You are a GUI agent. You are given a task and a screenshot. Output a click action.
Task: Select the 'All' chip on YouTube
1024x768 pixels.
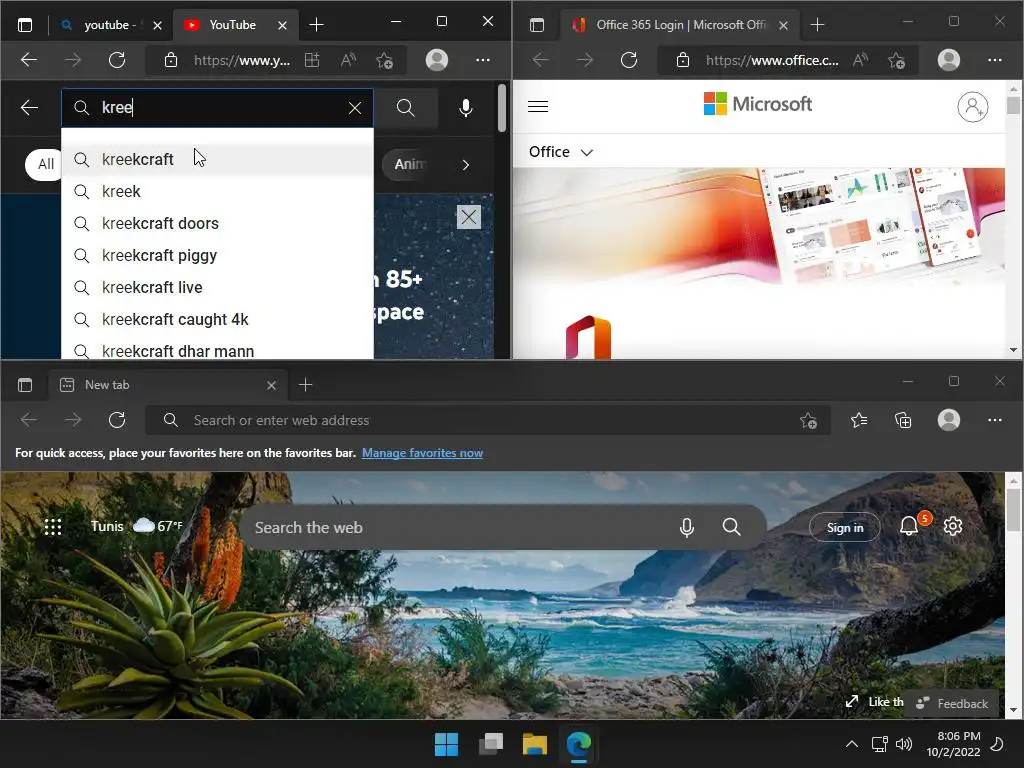[x=44, y=164]
